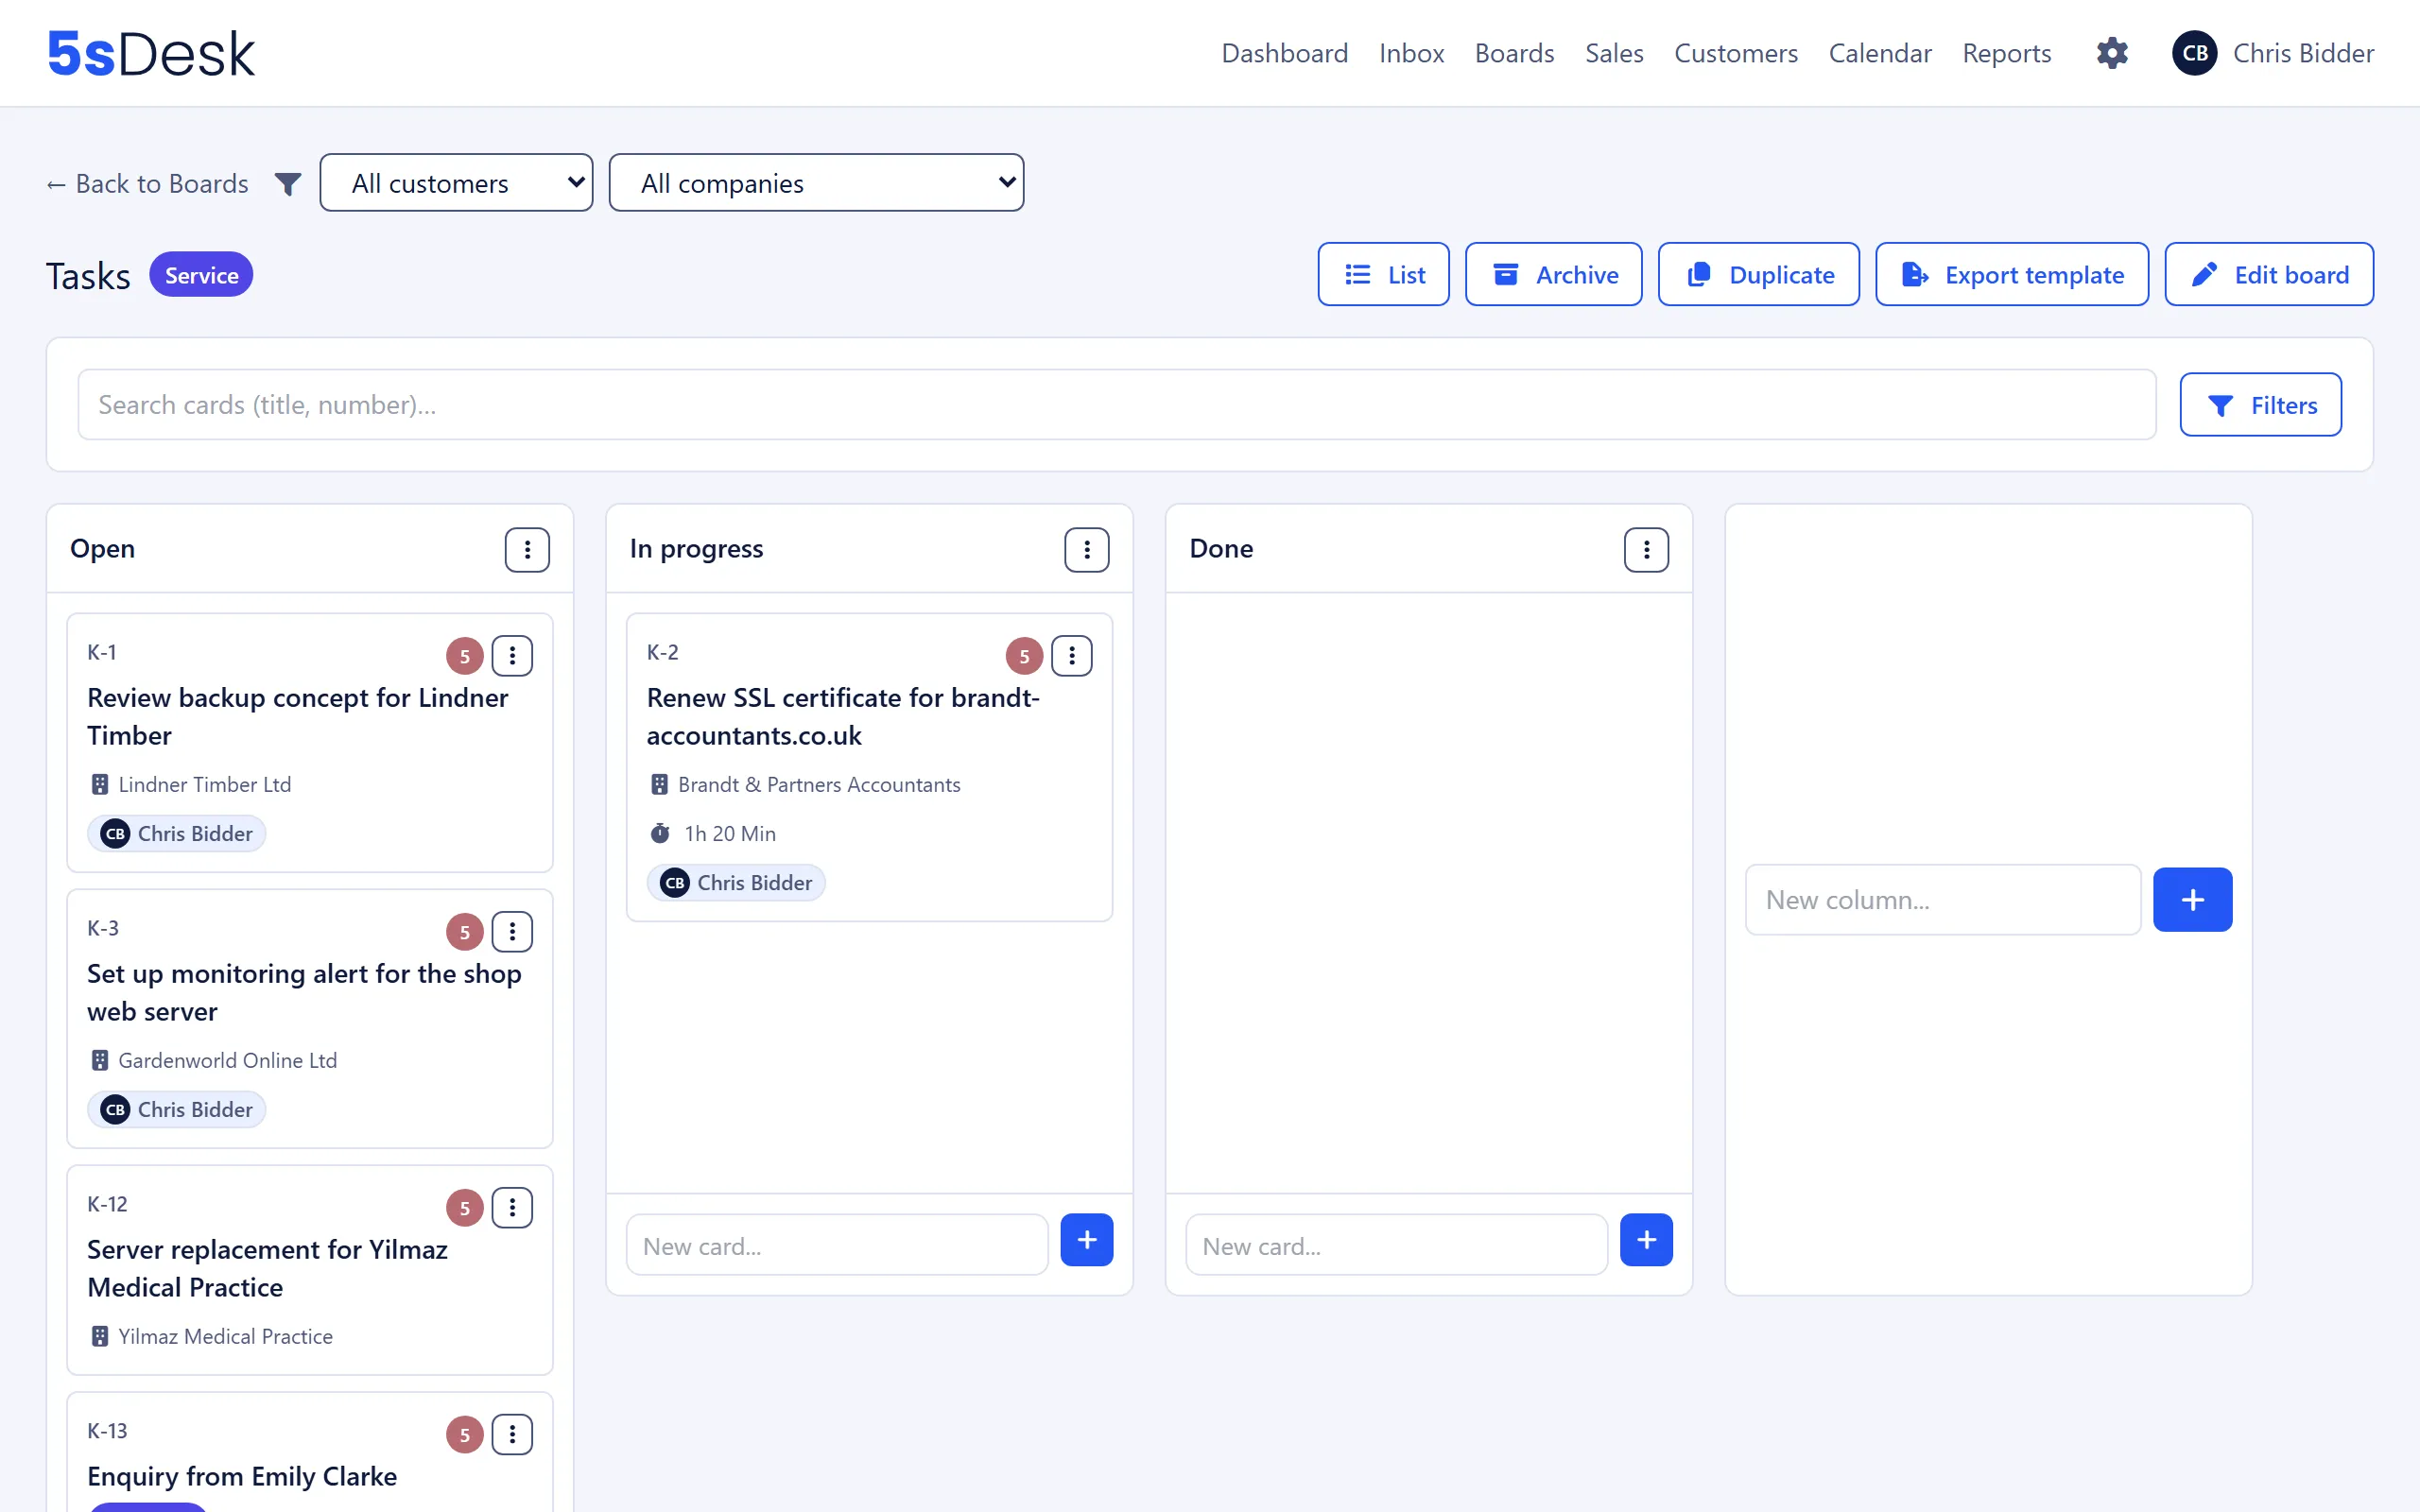
Task: Add card with plus in In progress
Action: (1087, 1240)
